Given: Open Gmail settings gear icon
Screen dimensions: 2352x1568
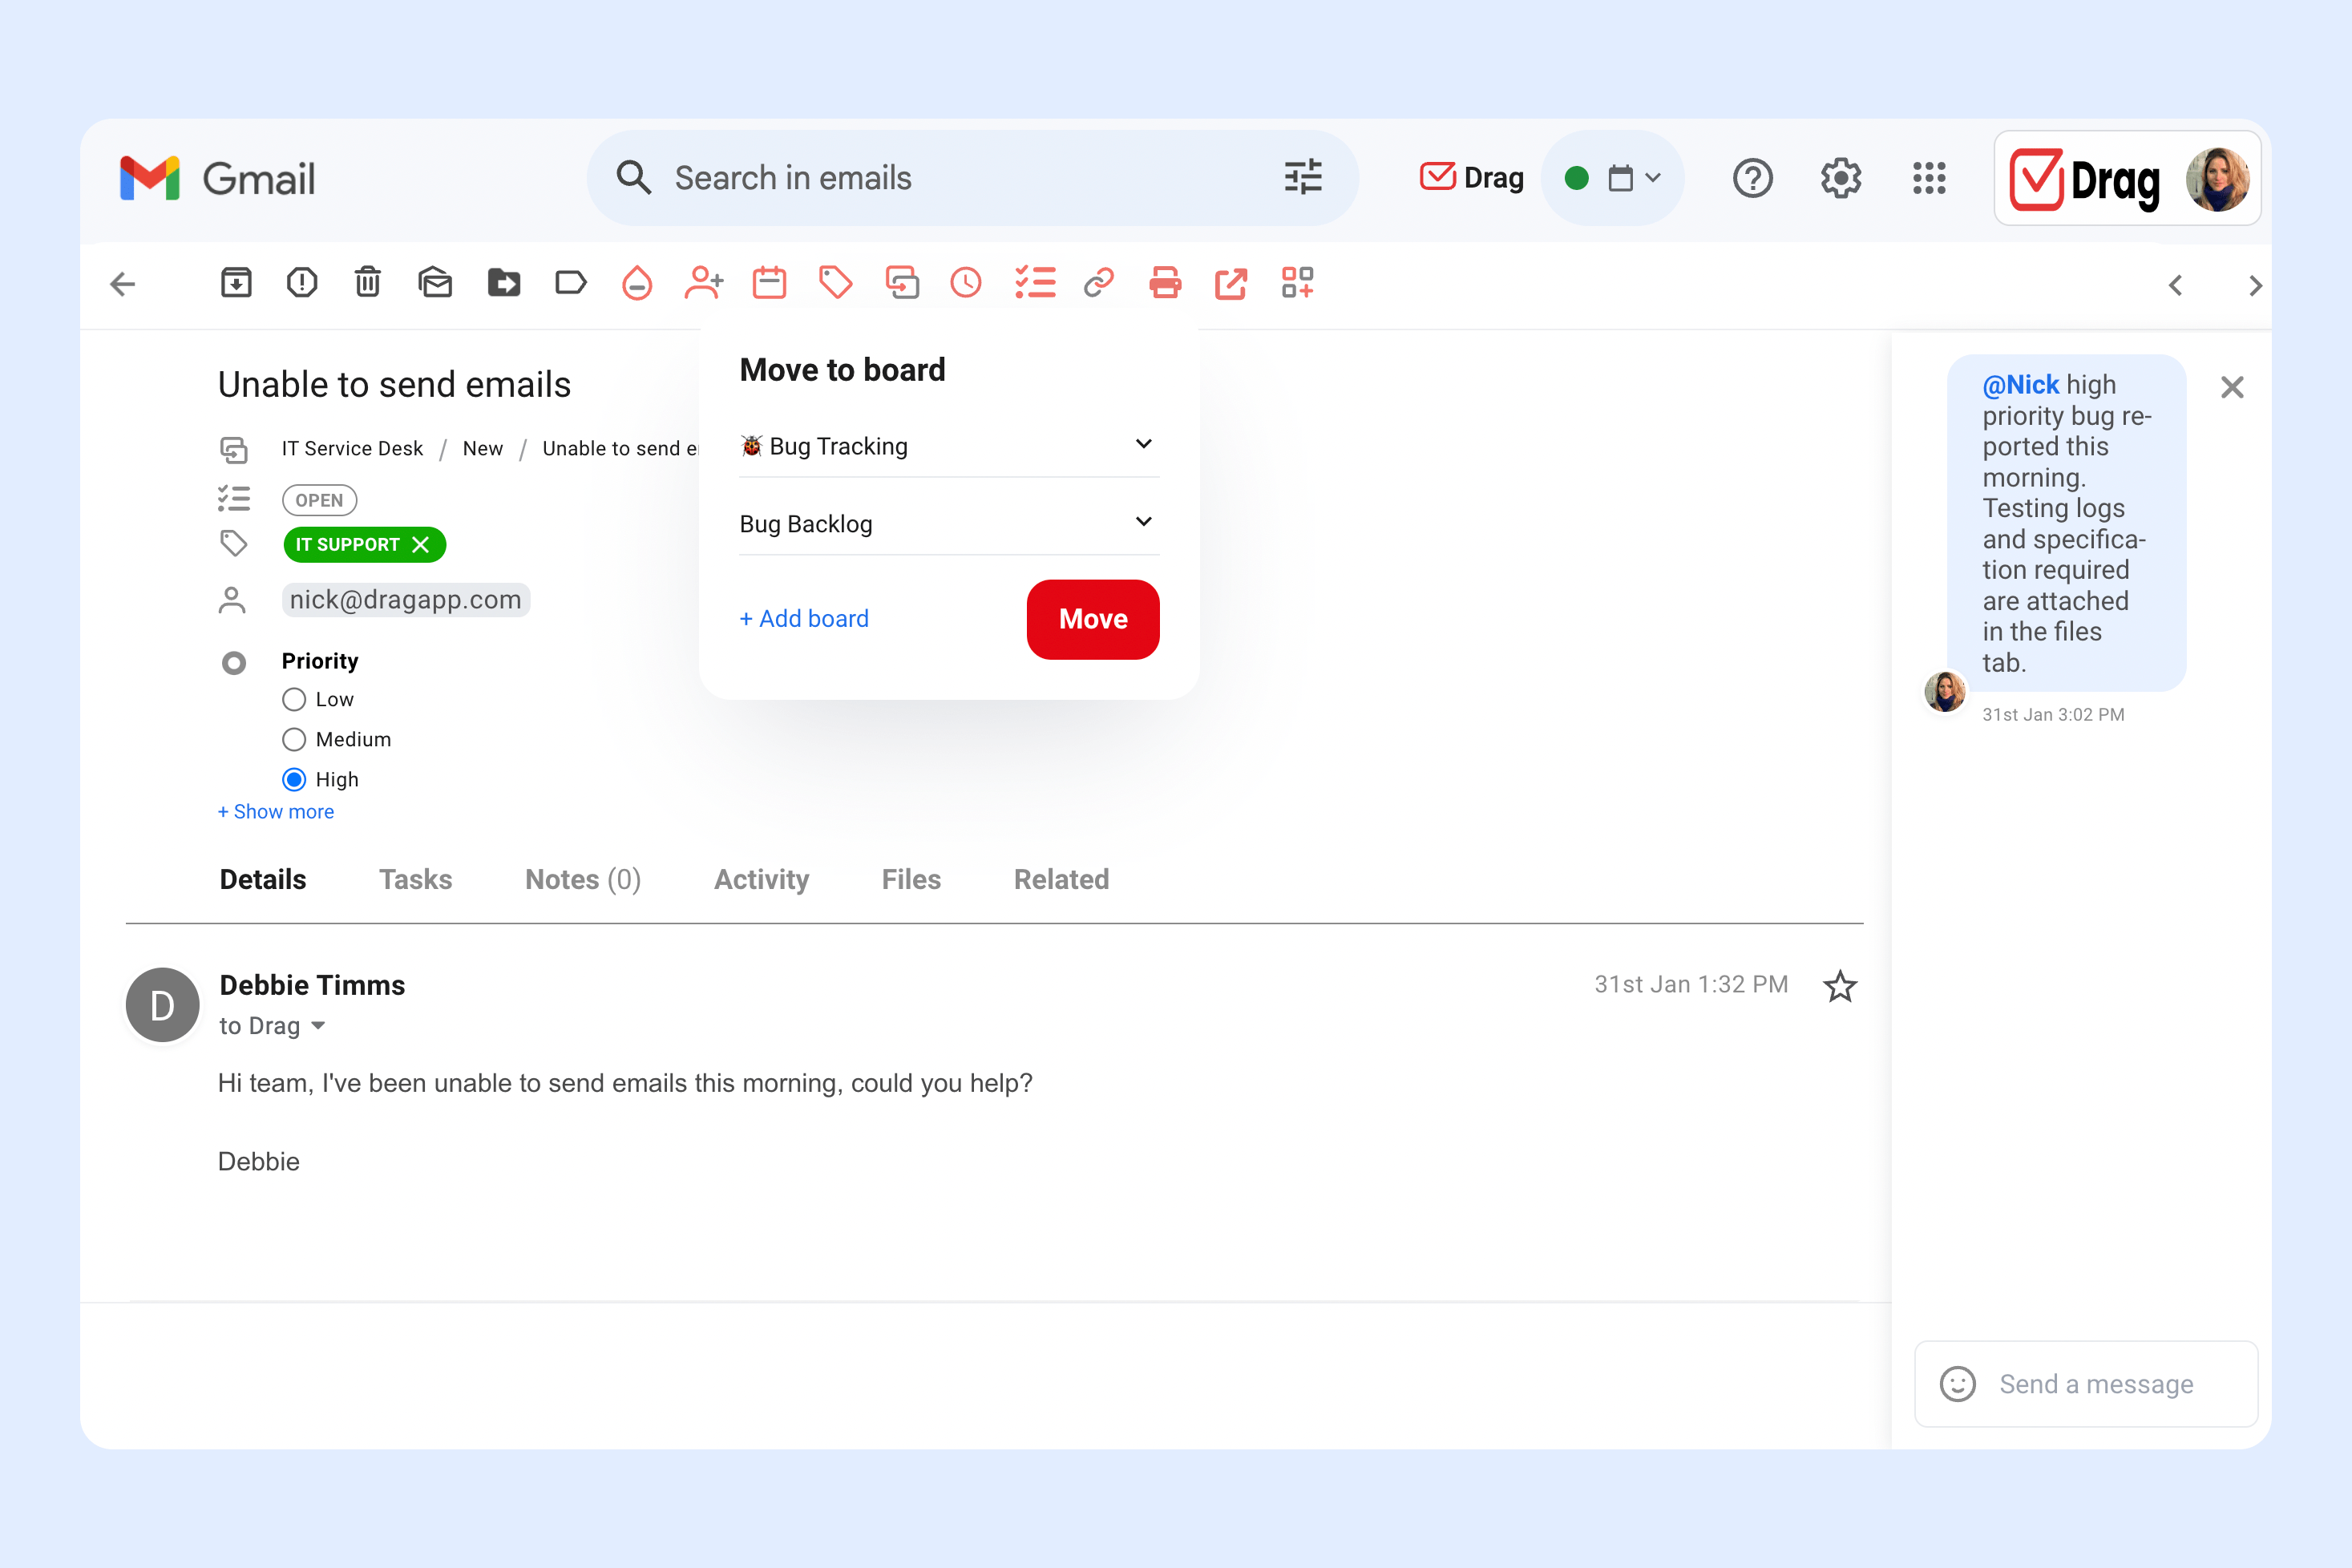Looking at the screenshot, I should tap(1841, 178).
